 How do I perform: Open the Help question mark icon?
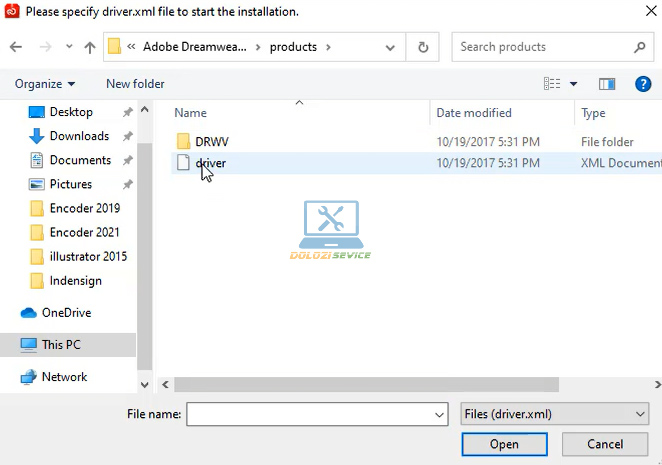pos(643,84)
